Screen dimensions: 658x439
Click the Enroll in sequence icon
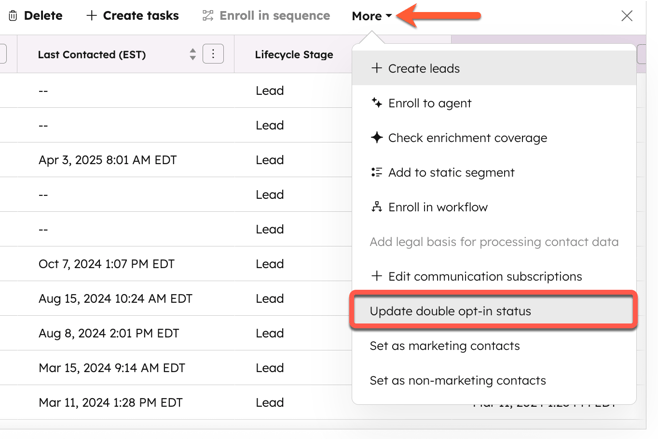[x=208, y=16]
